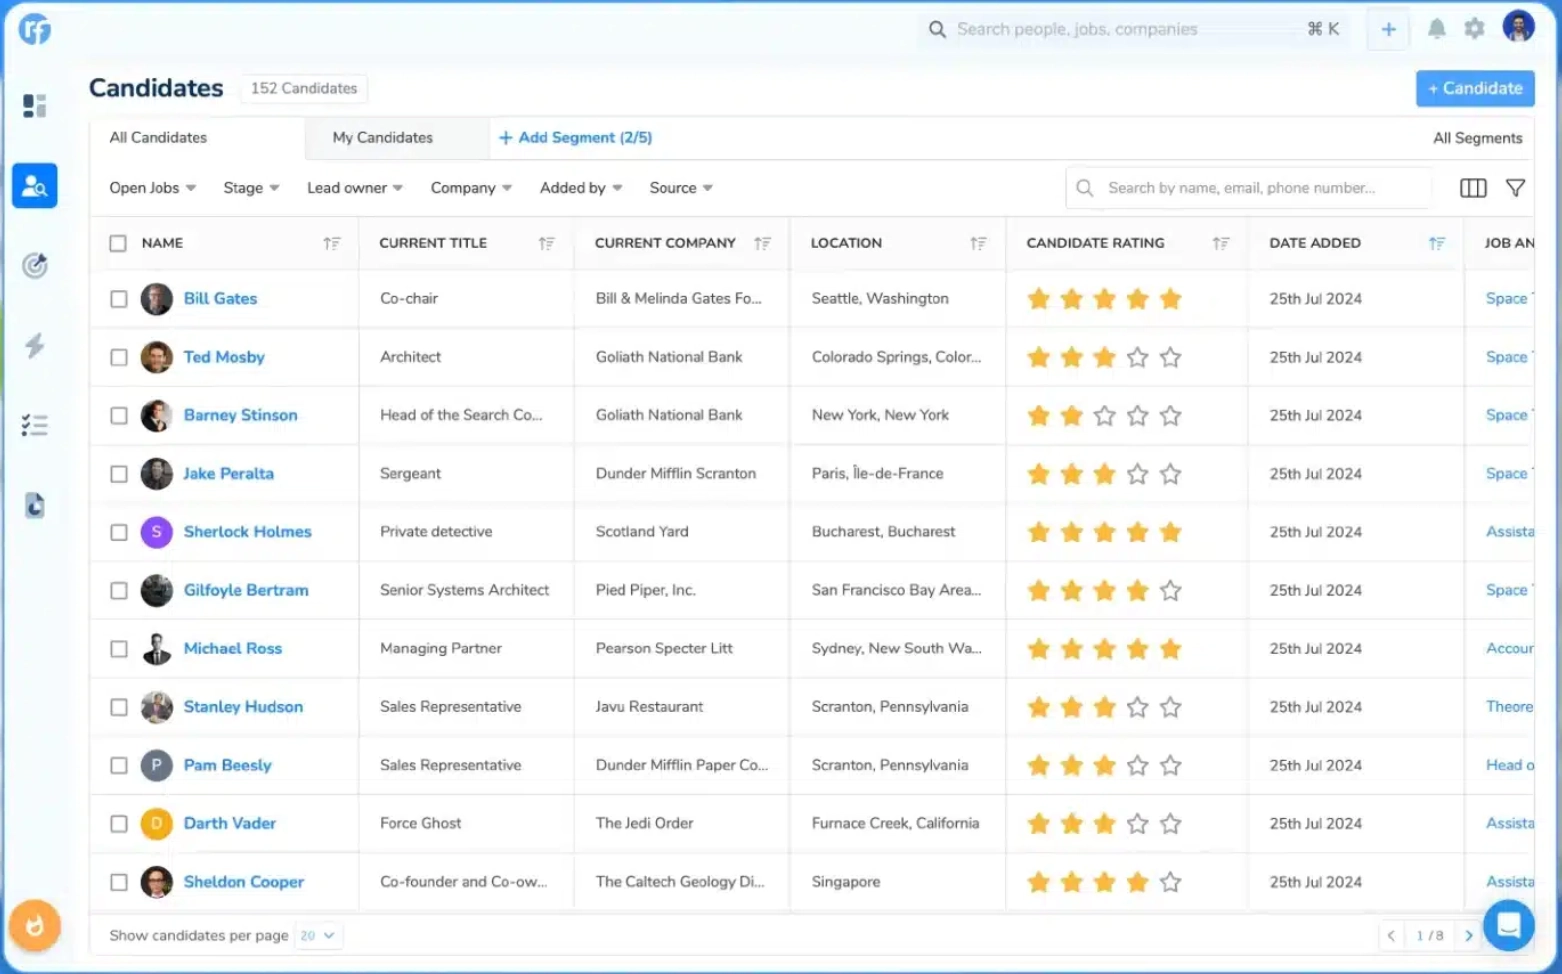
Task: Open the checklist tasks icon in the sidebar
Action: 34,426
